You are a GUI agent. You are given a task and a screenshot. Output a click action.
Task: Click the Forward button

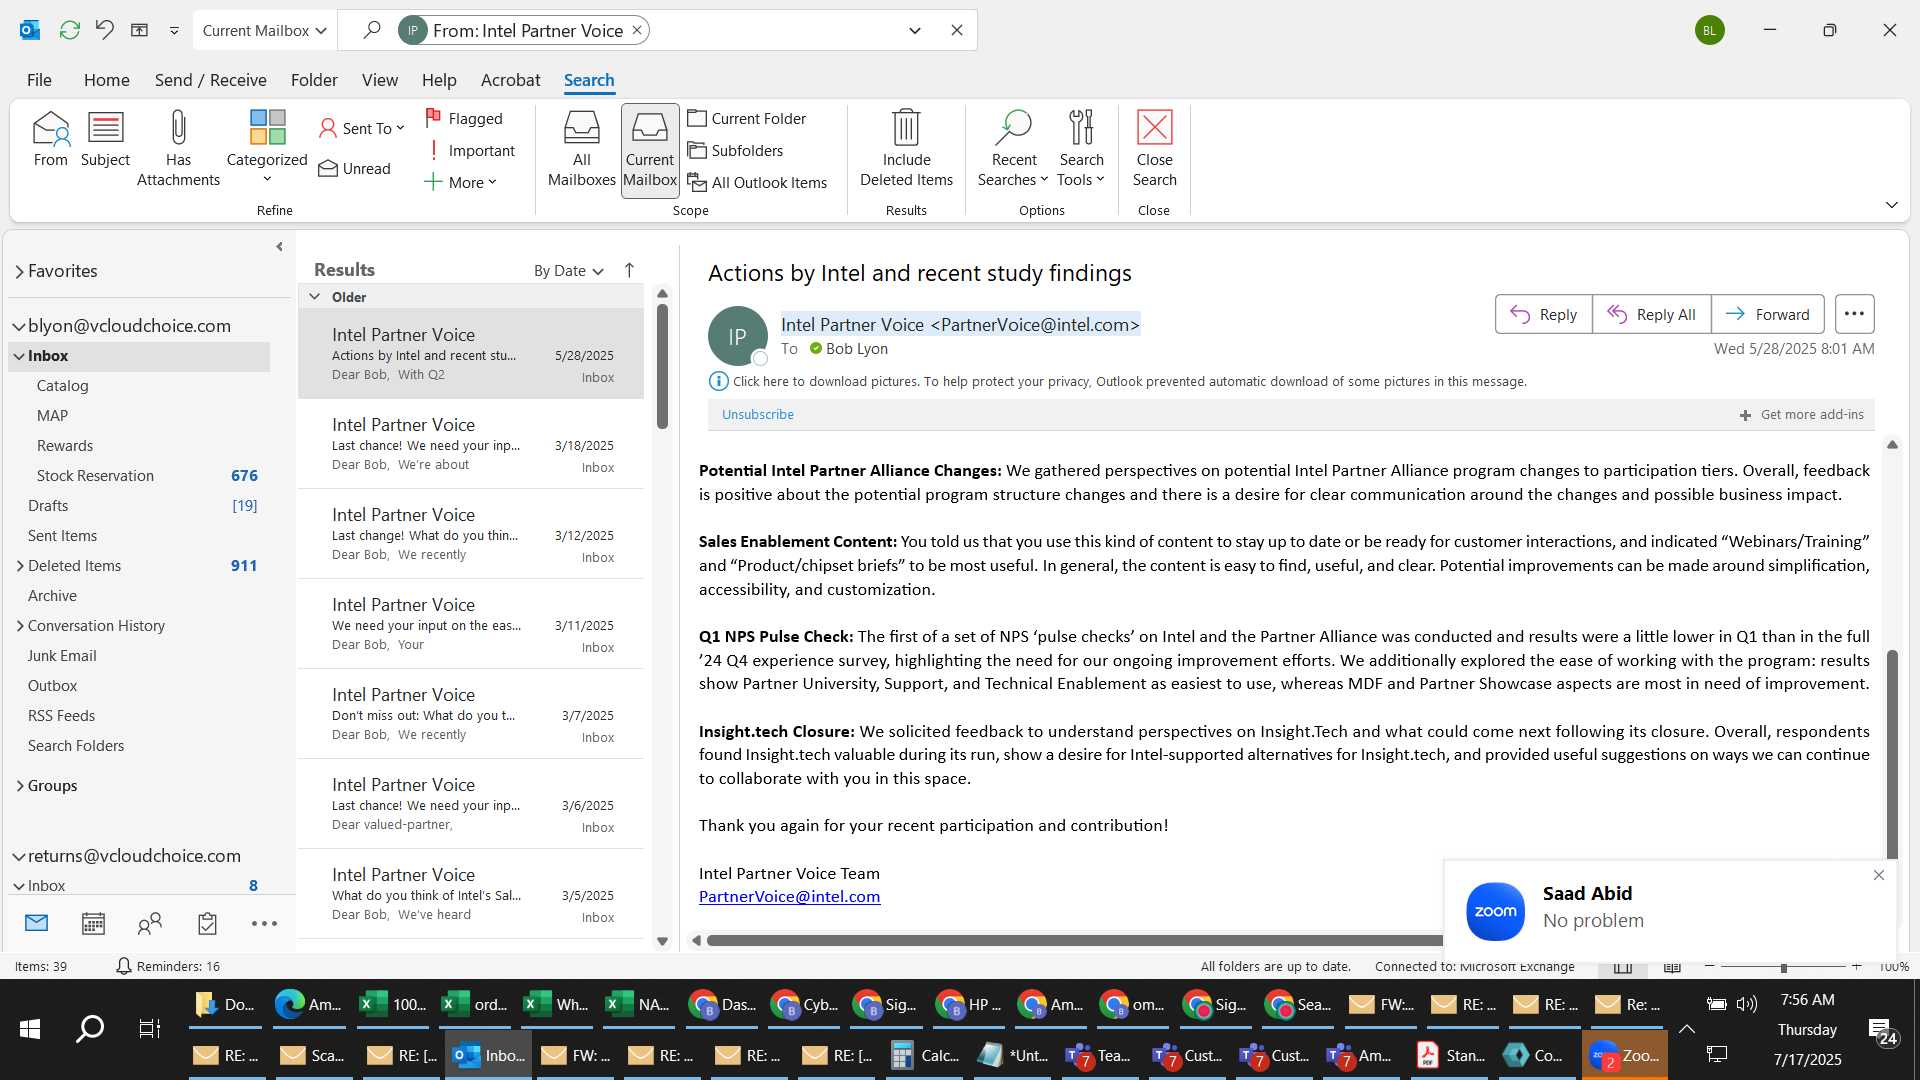pyautogui.click(x=1767, y=314)
